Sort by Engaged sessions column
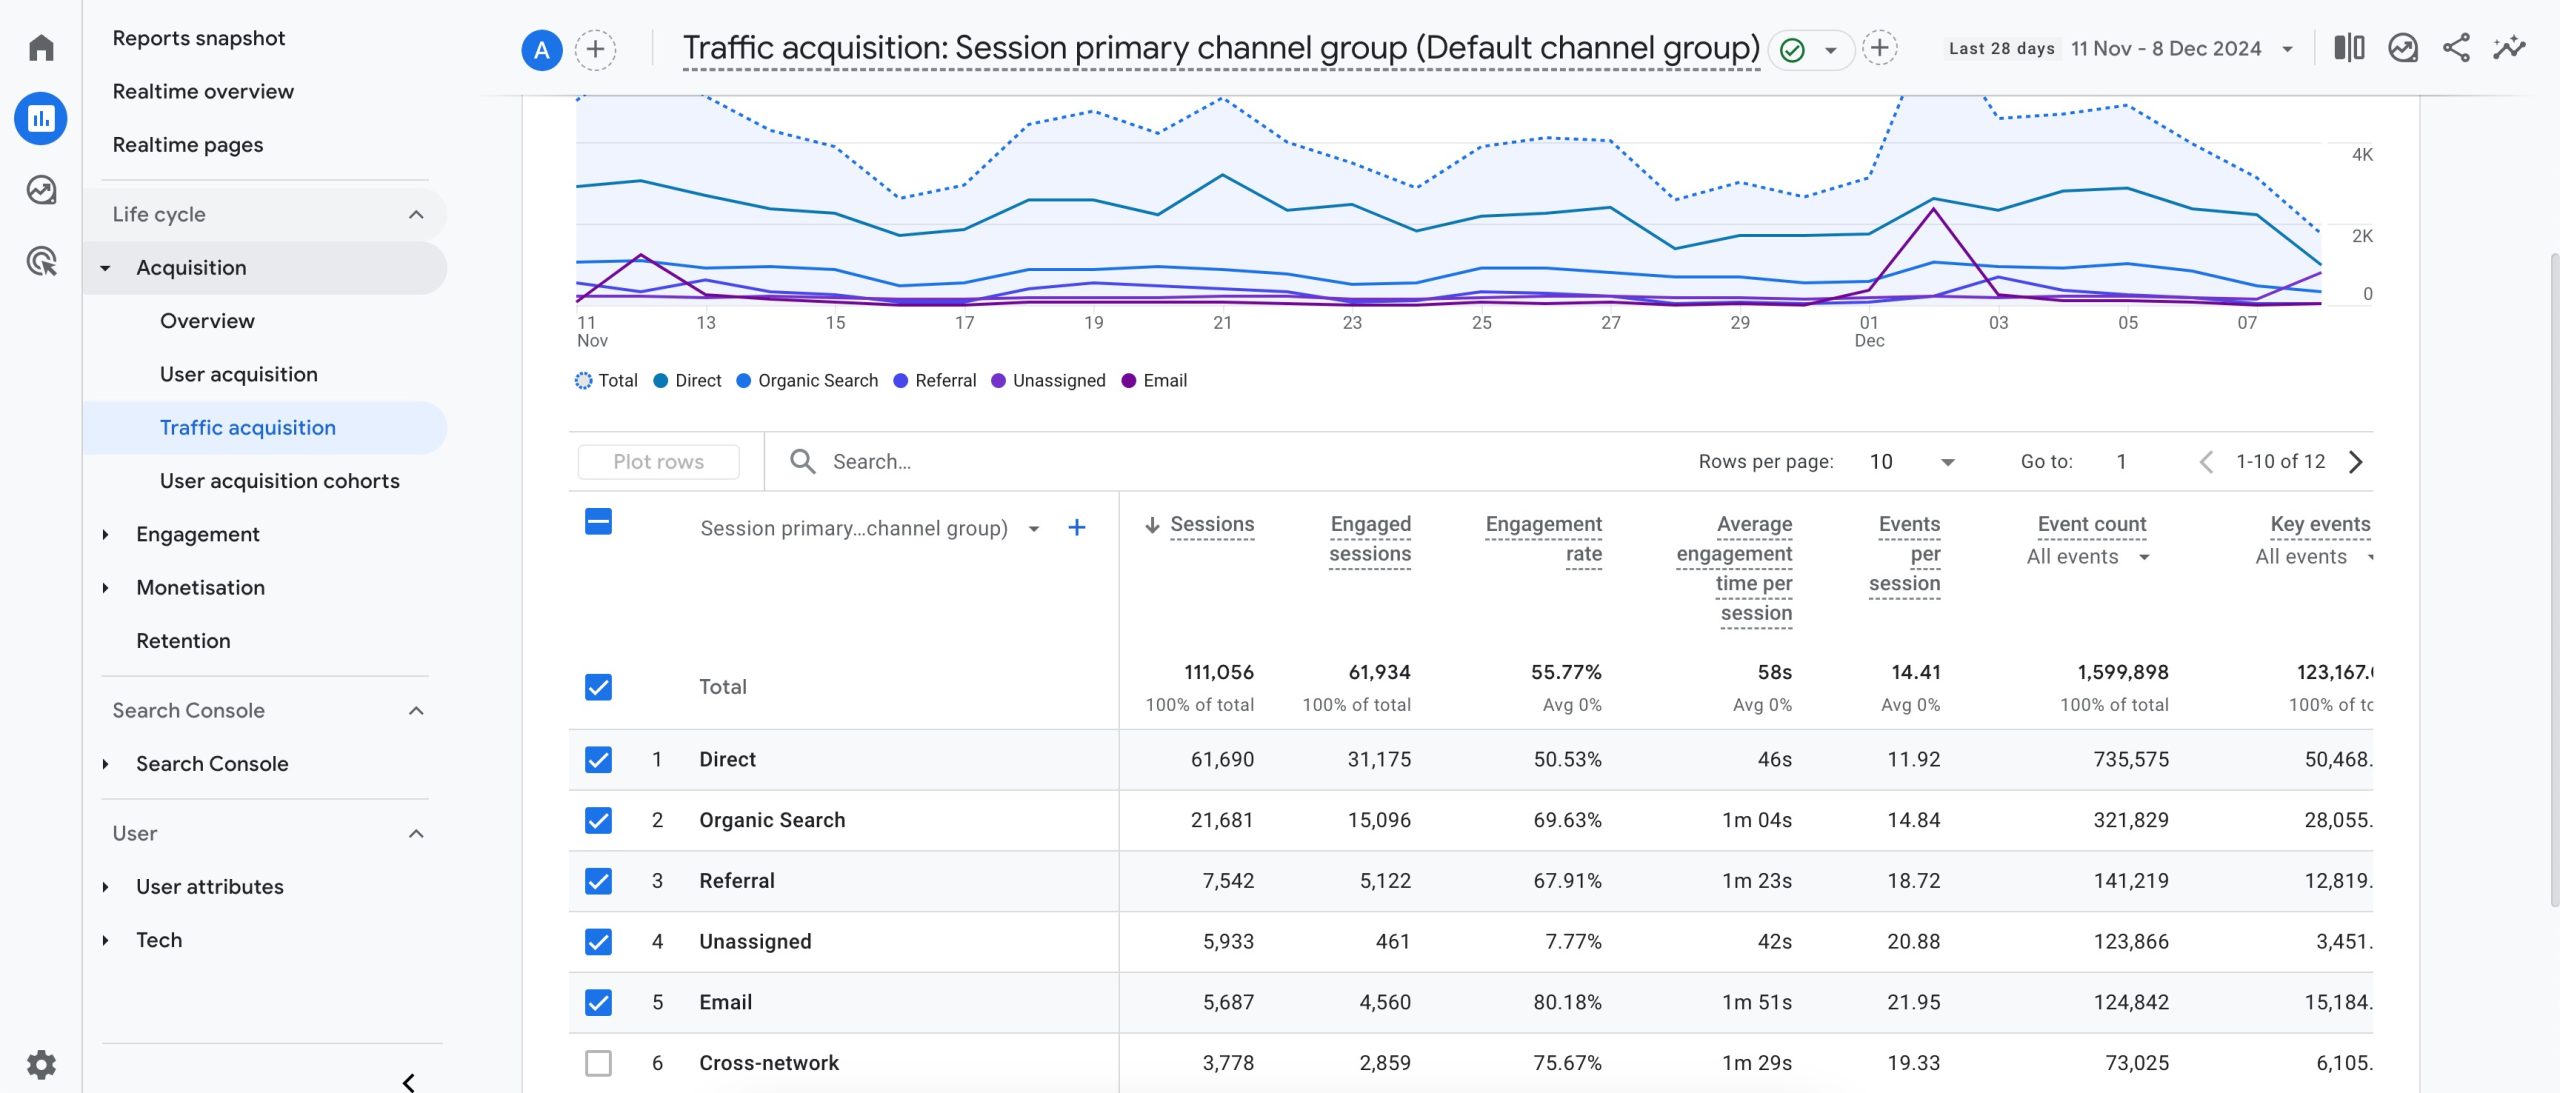This screenshot has height=1093, width=2560. pyautogui.click(x=1370, y=539)
